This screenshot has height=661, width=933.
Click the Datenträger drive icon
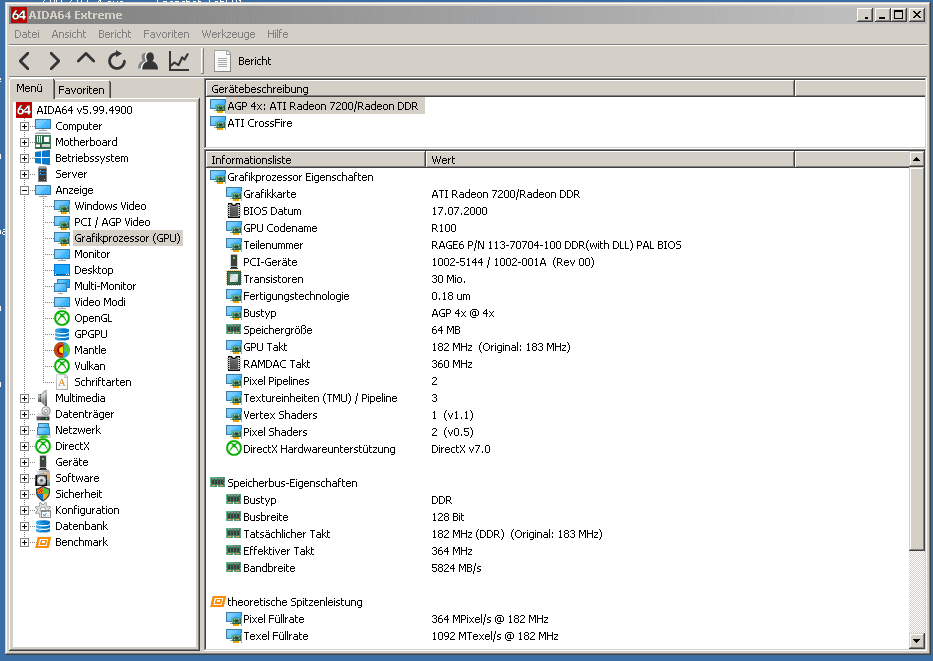tap(43, 415)
